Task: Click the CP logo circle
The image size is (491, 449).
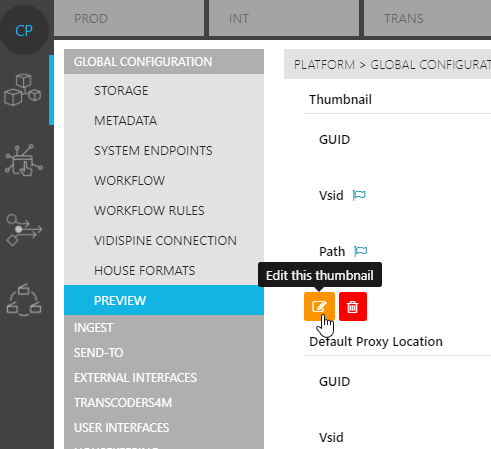Action: 24,30
